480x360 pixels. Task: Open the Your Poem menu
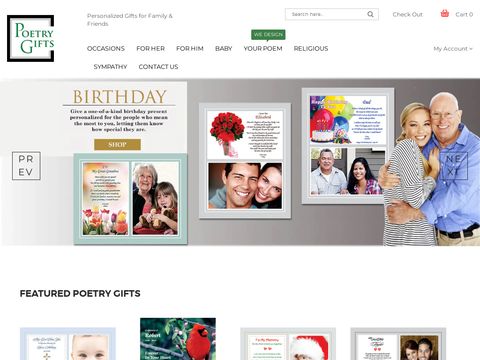pyautogui.click(x=263, y=49)
